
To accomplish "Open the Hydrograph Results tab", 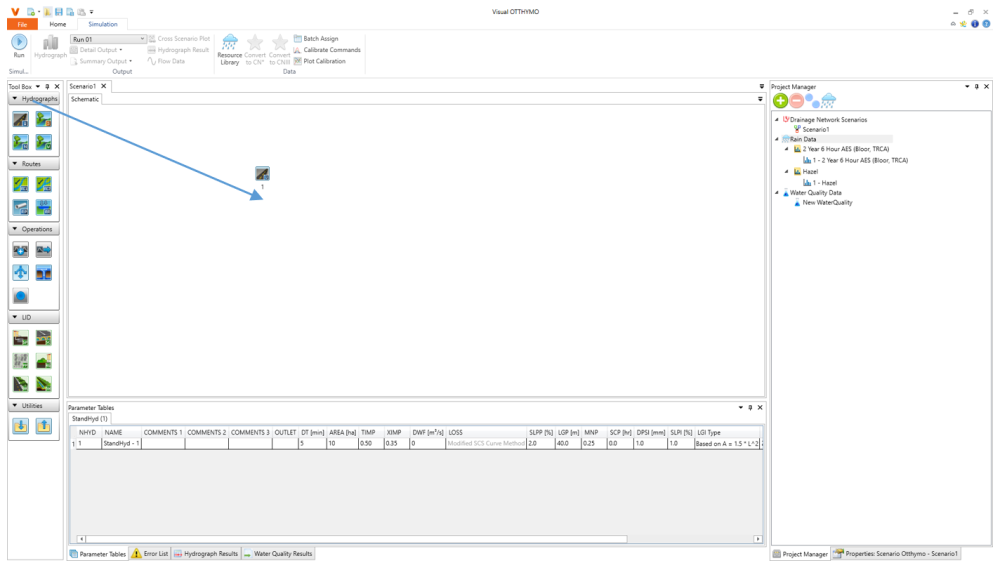I will click(205, 554).
